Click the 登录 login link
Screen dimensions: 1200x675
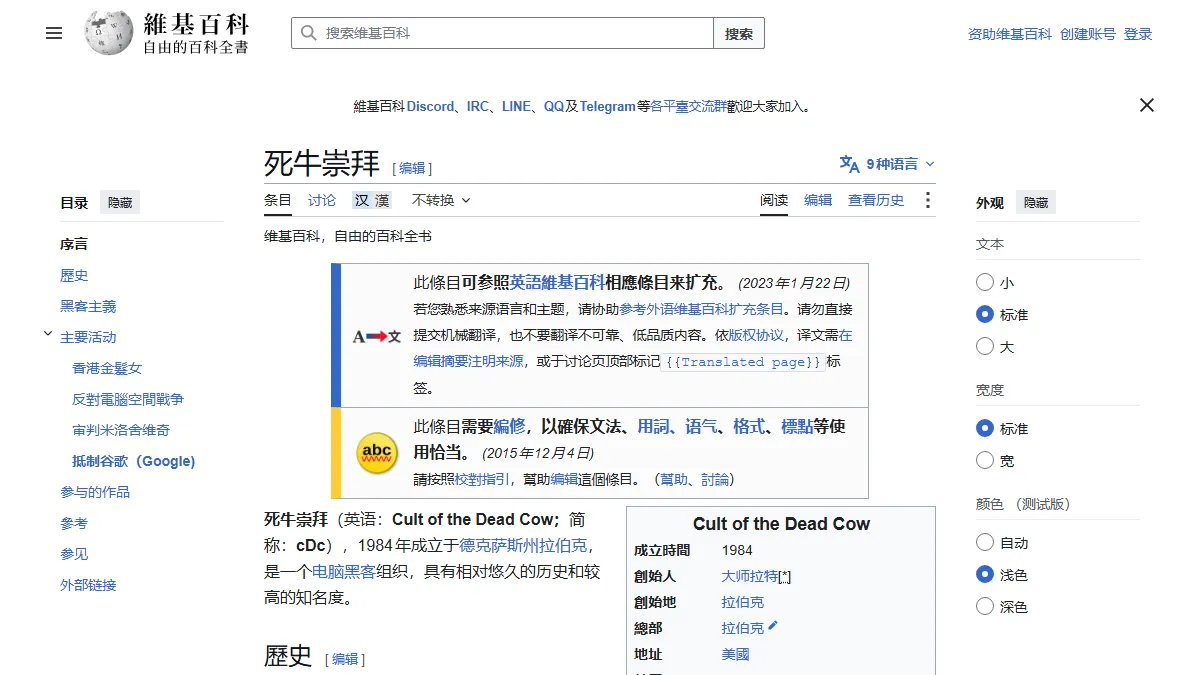tap(1138, 34)
